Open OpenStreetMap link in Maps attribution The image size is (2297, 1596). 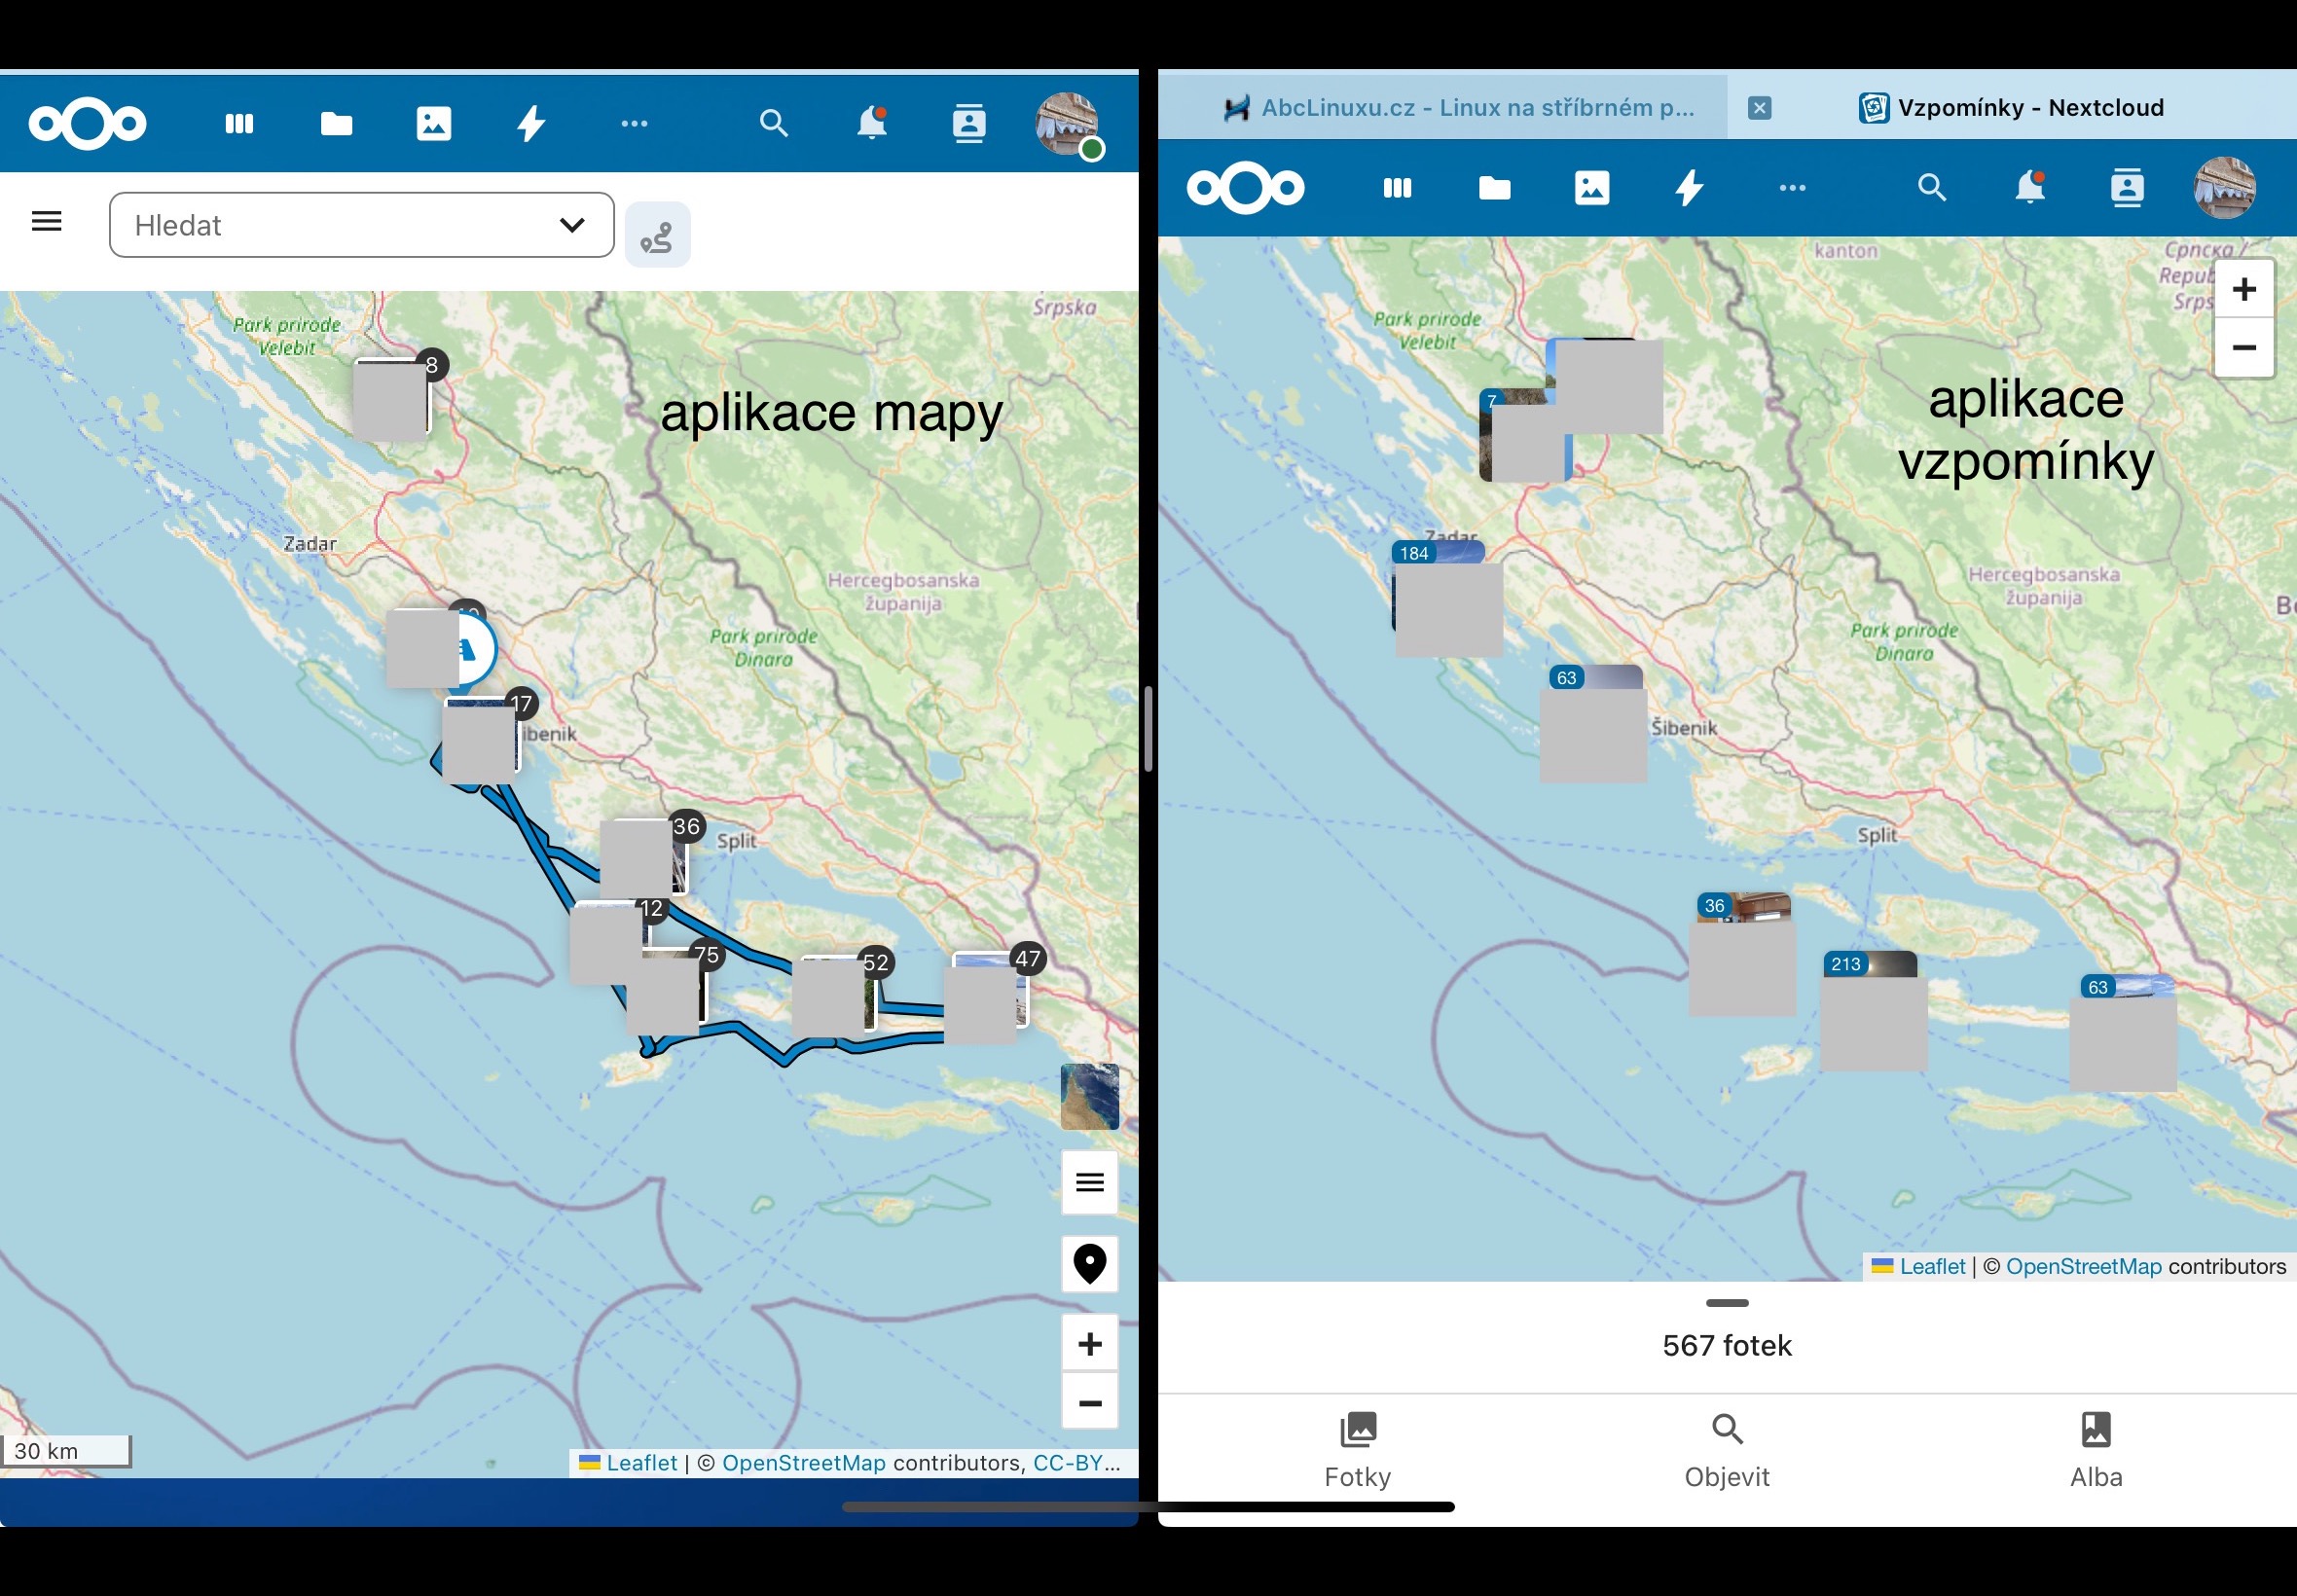(804, 1463)
